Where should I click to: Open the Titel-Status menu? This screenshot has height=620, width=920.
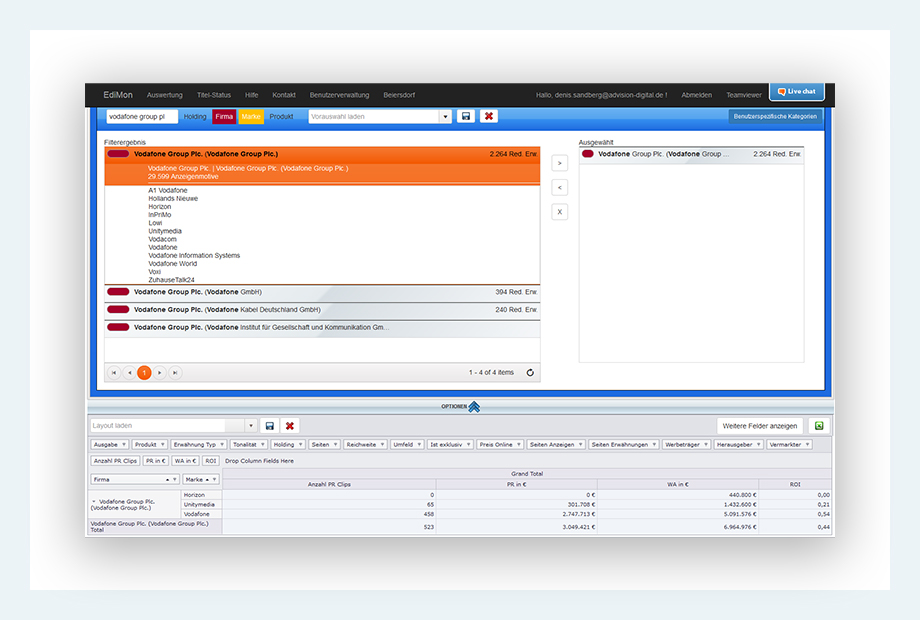pos(214,95)
